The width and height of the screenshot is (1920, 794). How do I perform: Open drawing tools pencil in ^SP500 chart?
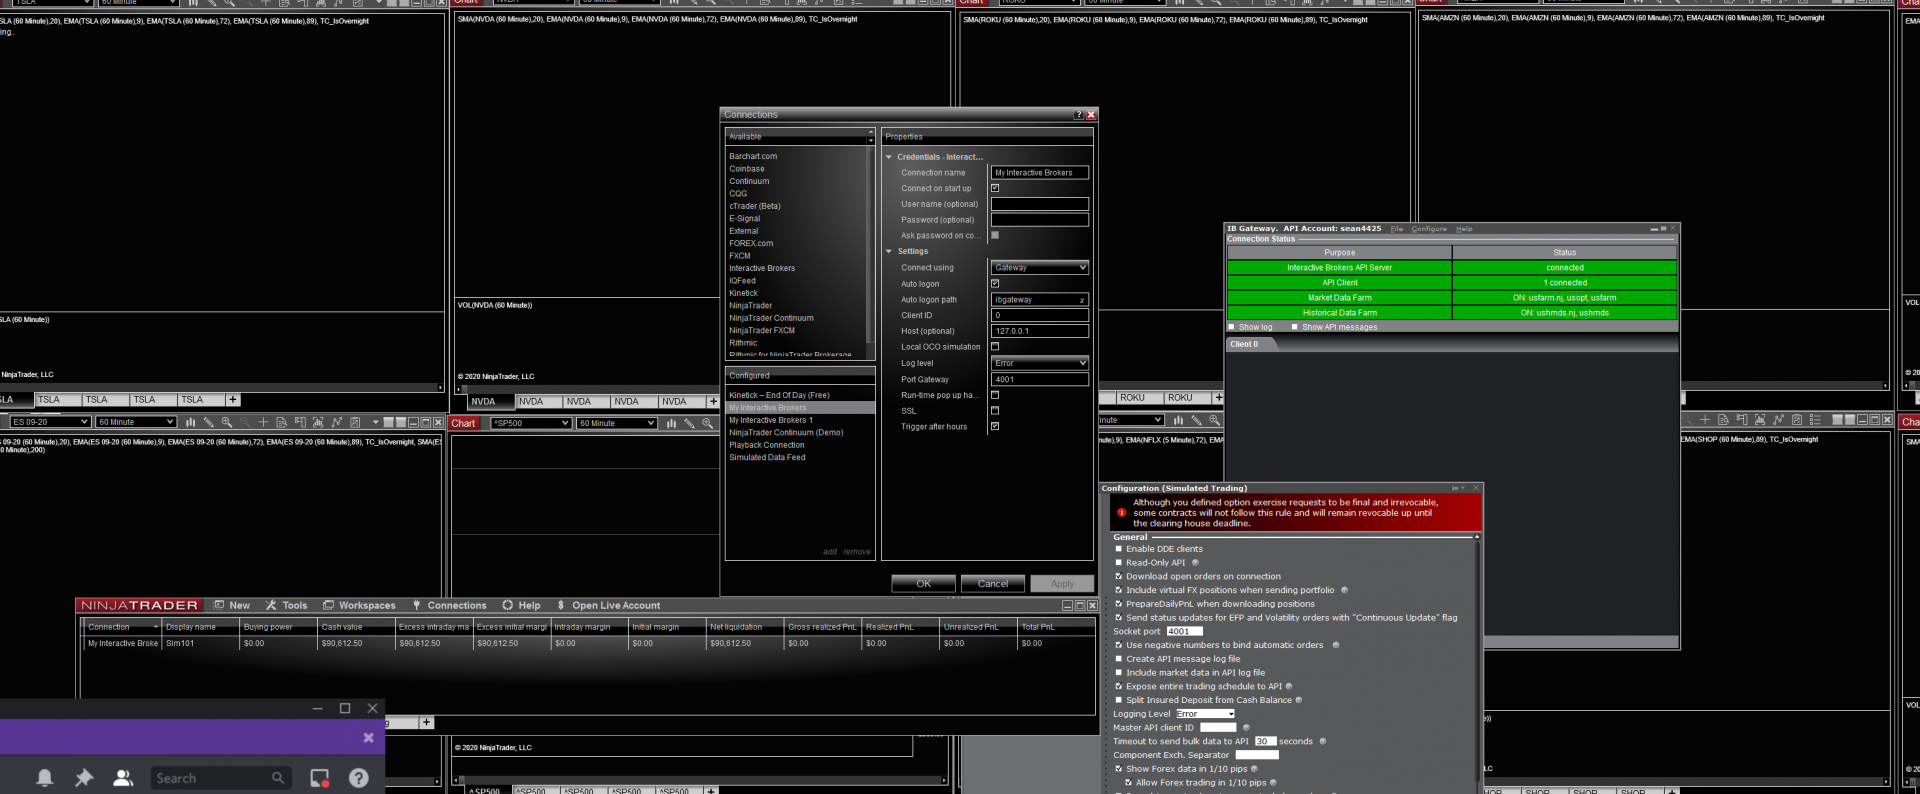689,423
